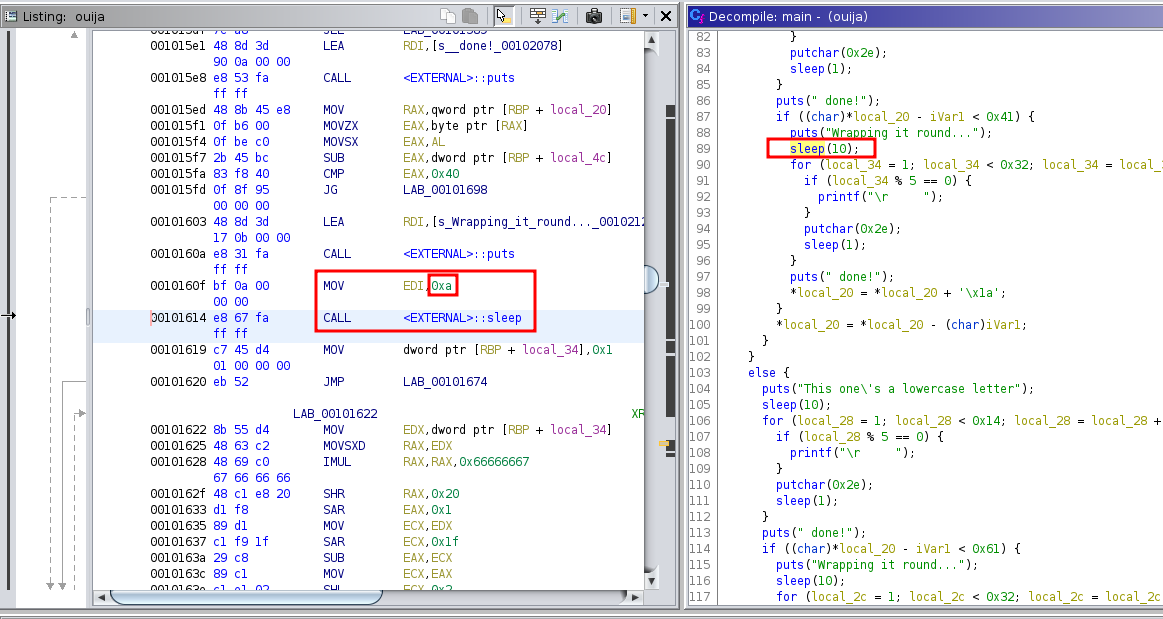Take a snapshot with the camera icon
This screenshot has width=1163, height=619.
(x=594, y=16)
